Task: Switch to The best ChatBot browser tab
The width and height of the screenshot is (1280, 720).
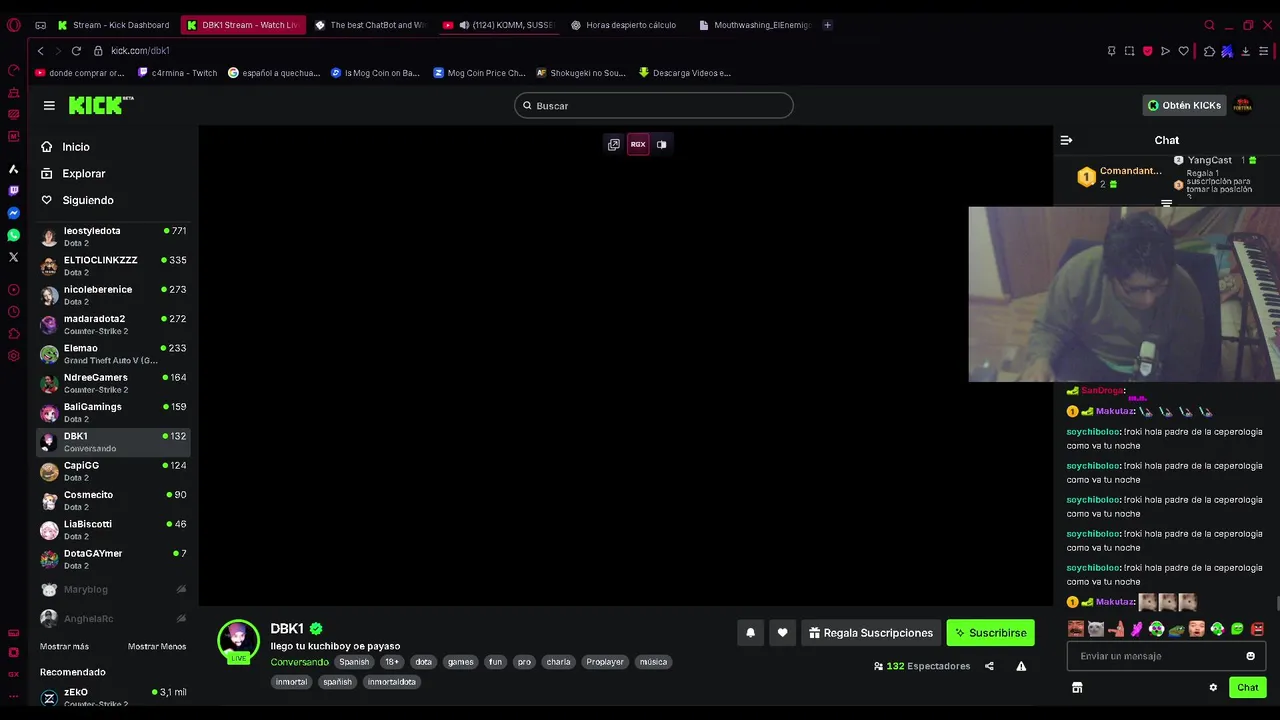Action: tap(370, 25)
